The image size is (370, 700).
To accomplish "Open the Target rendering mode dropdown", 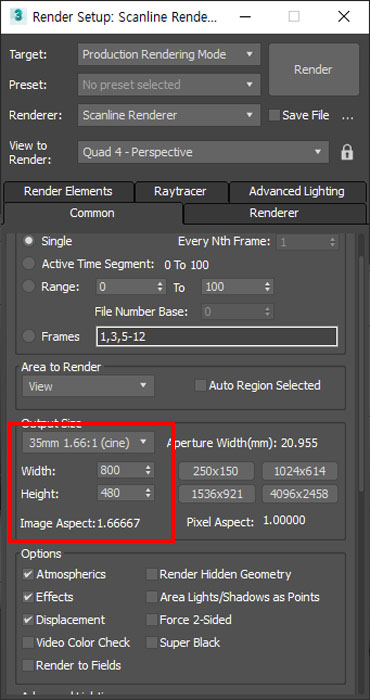I will 169,54.
